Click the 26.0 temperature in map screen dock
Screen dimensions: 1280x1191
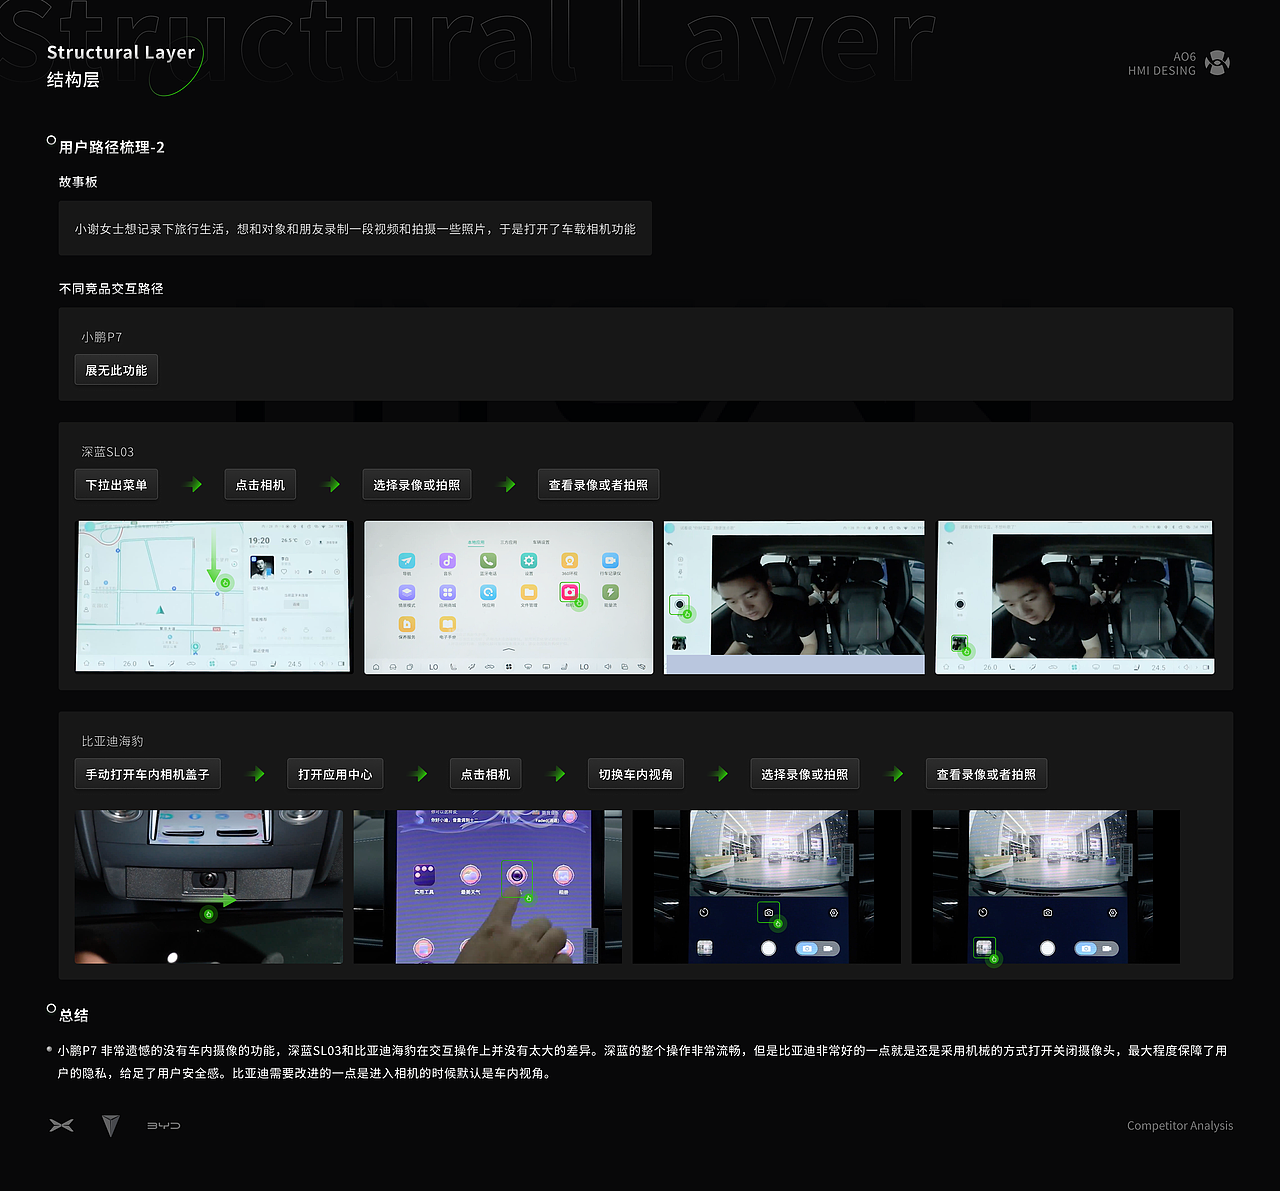click(x=130, y=664)
